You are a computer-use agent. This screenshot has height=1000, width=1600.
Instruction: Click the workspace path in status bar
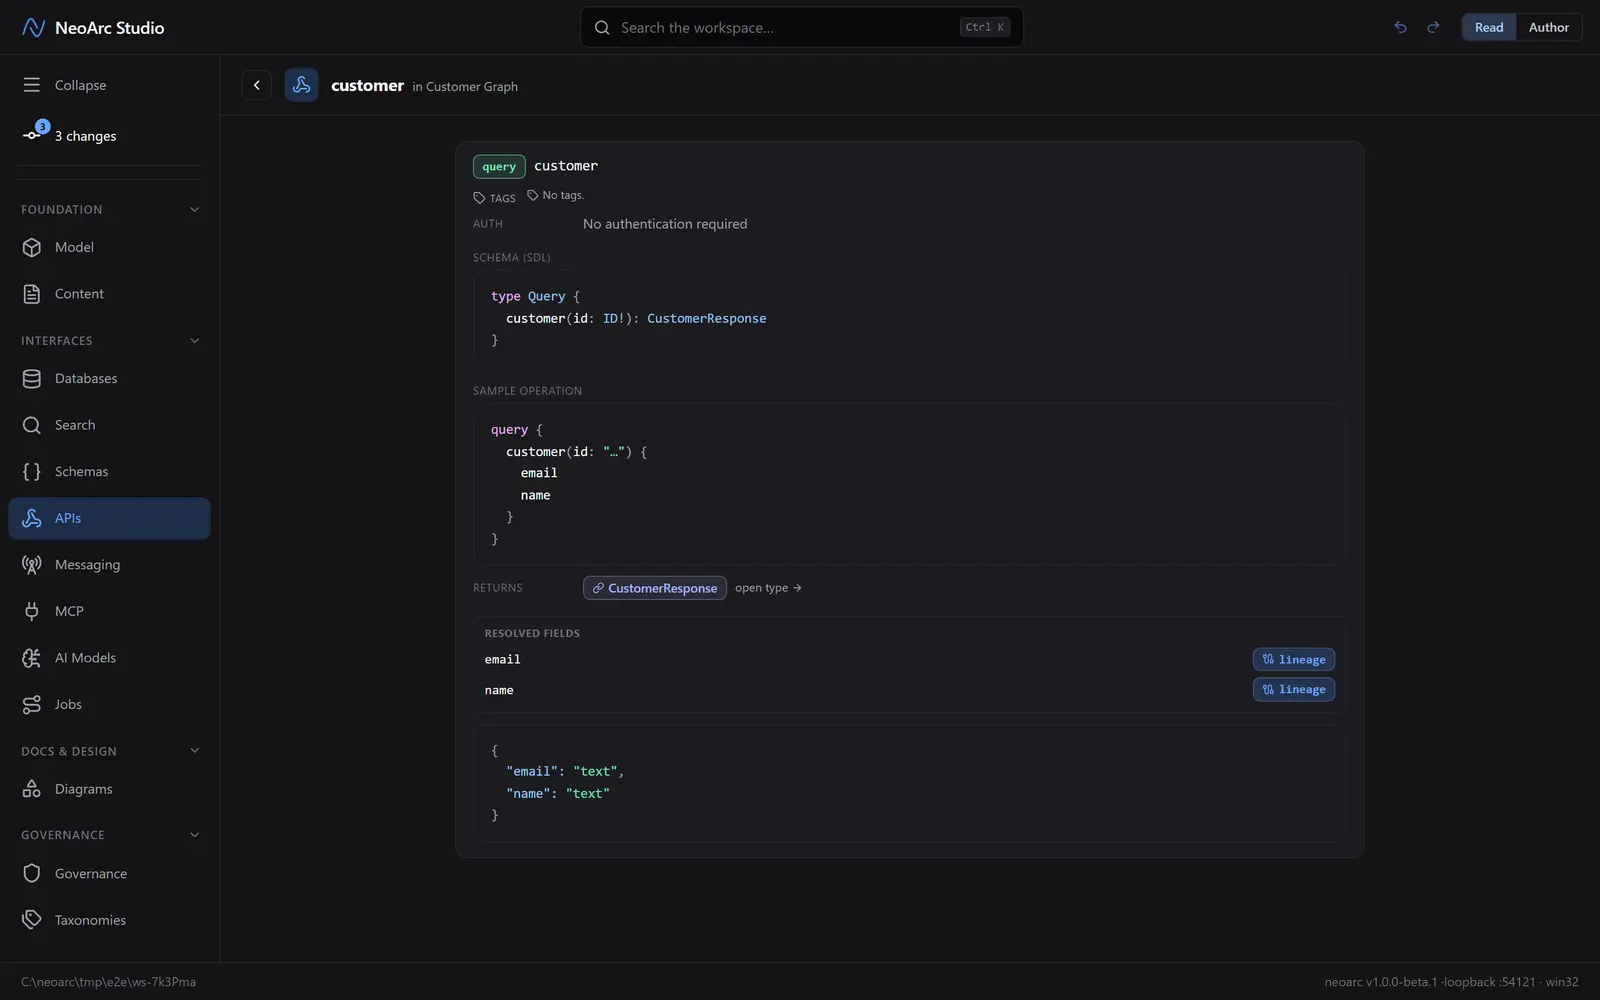(x=108, y=982)
